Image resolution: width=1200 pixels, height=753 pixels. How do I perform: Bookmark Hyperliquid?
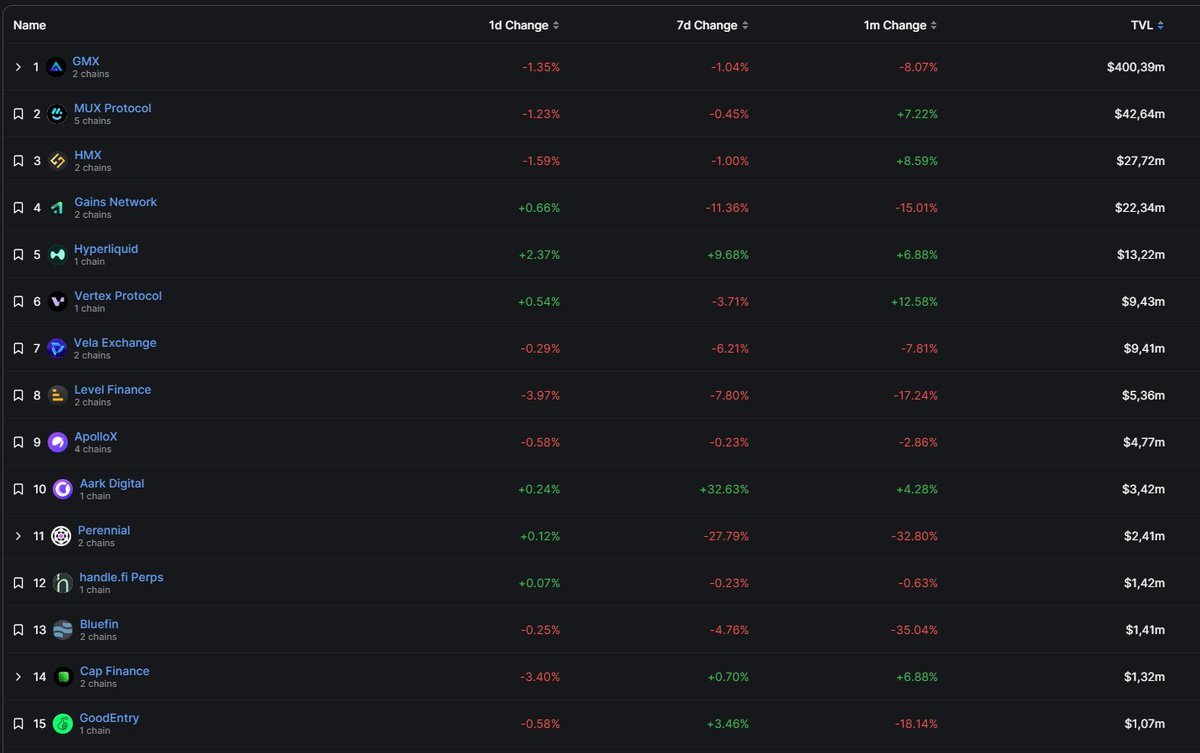[18, 255]
